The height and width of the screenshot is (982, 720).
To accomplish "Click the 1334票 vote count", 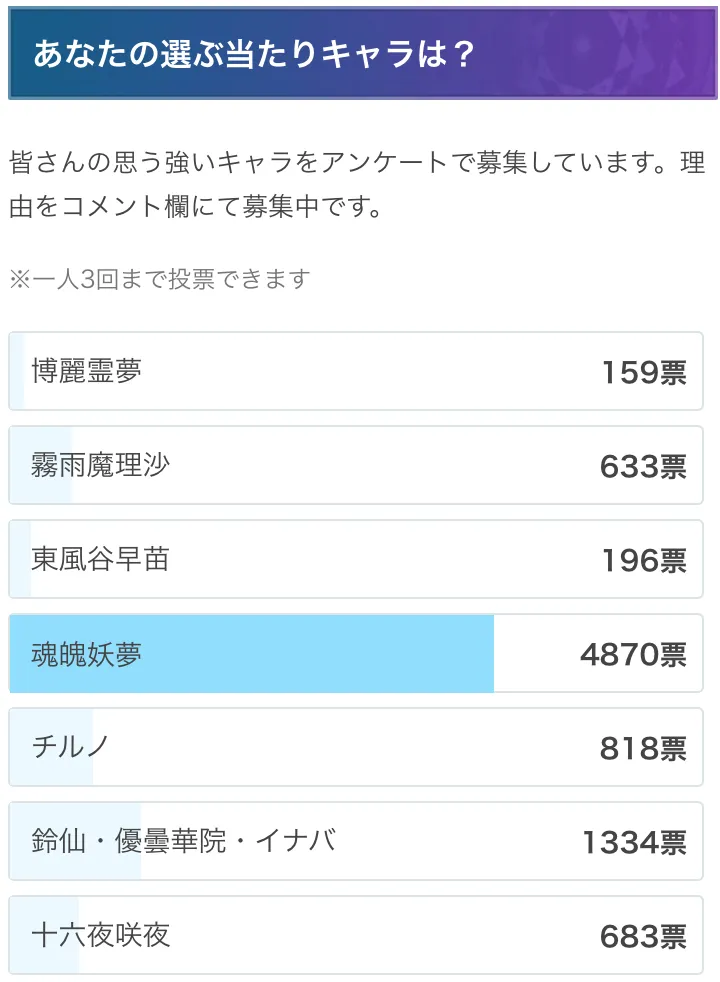I will pos(634,842).
